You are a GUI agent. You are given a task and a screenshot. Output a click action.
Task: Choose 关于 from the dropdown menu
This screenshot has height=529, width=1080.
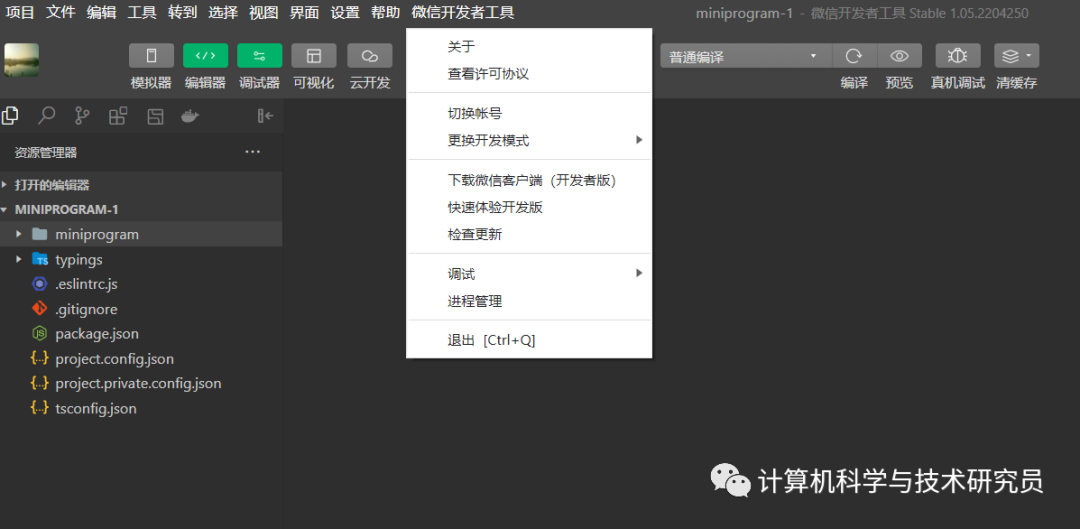529,47
